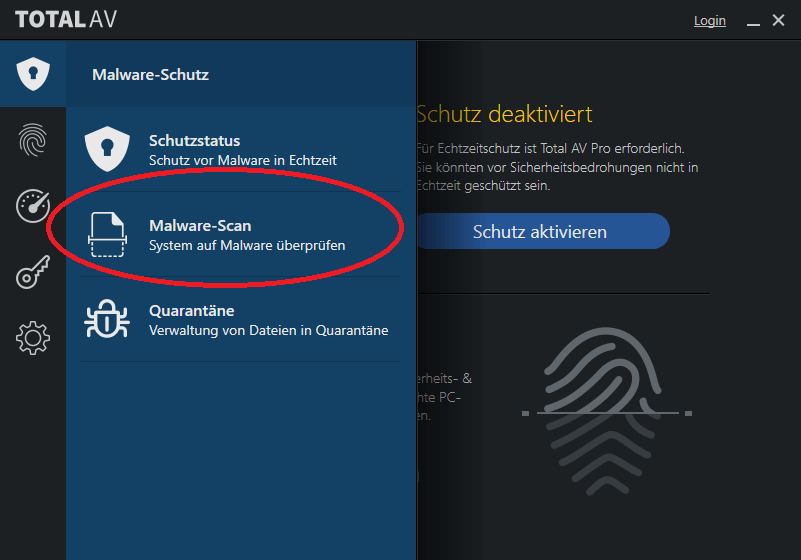Select the Schutzstatus menu title
The height and width of the screenshot is (560, 801).
195,141
